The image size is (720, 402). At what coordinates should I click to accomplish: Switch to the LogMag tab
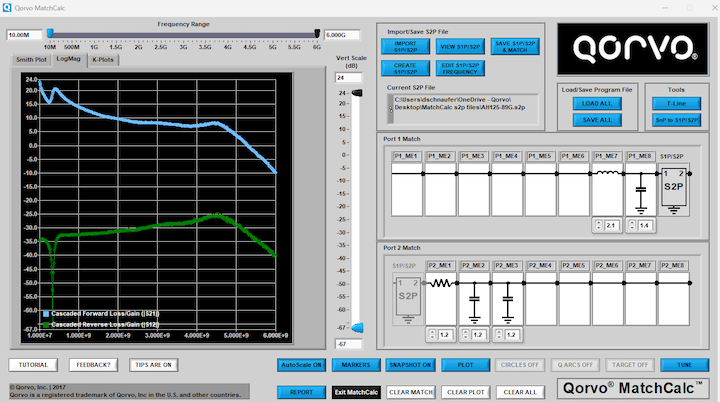(x=68, y=59)
